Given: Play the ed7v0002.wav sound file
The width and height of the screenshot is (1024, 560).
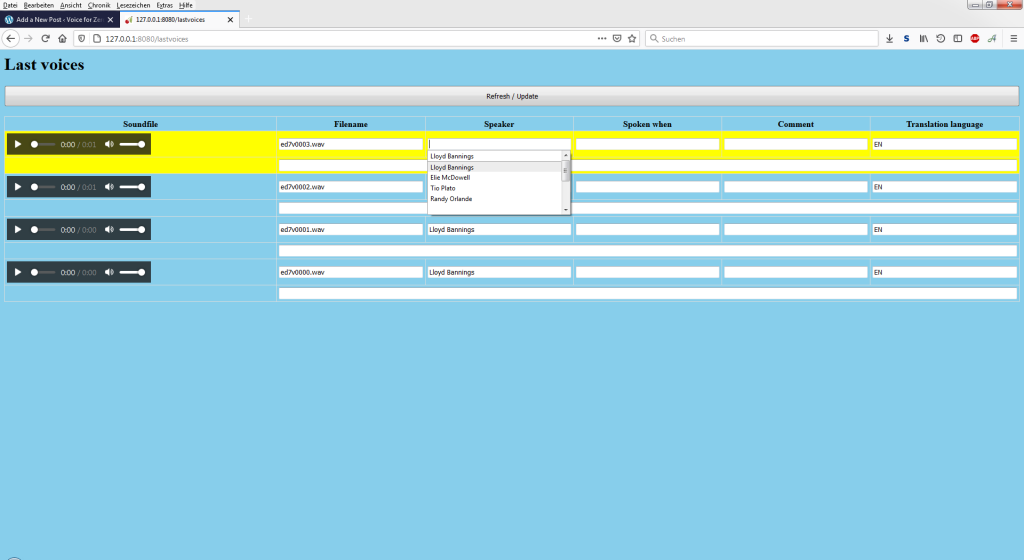Looking at the screenshot, I should (18, 187).
